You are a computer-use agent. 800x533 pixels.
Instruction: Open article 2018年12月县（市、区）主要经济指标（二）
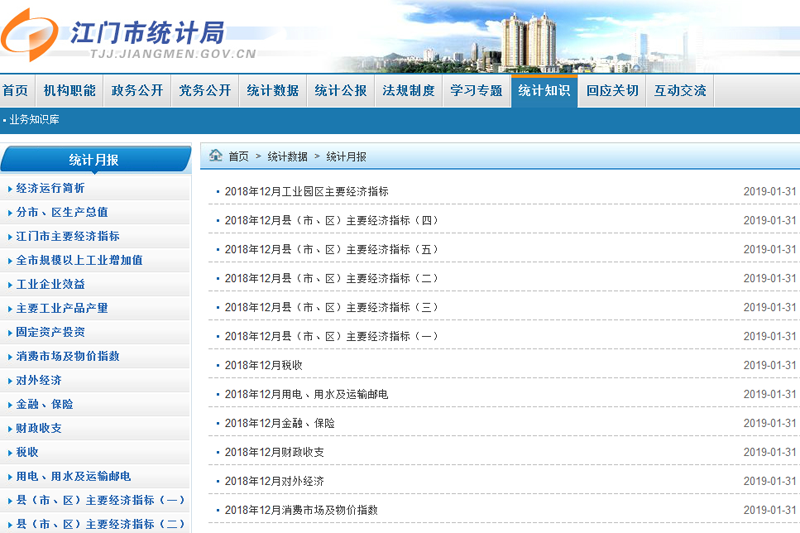point(332,278)
